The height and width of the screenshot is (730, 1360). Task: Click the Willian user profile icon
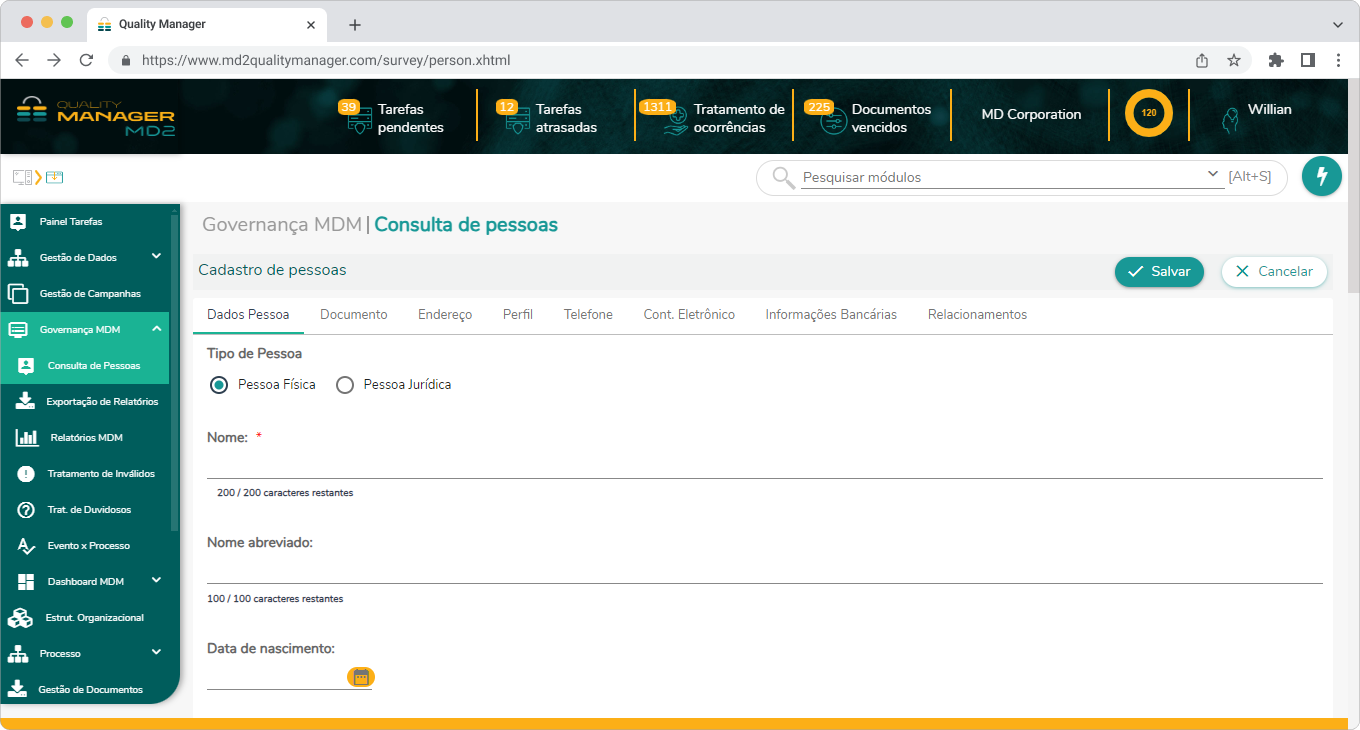click(x=1230, y=120)
